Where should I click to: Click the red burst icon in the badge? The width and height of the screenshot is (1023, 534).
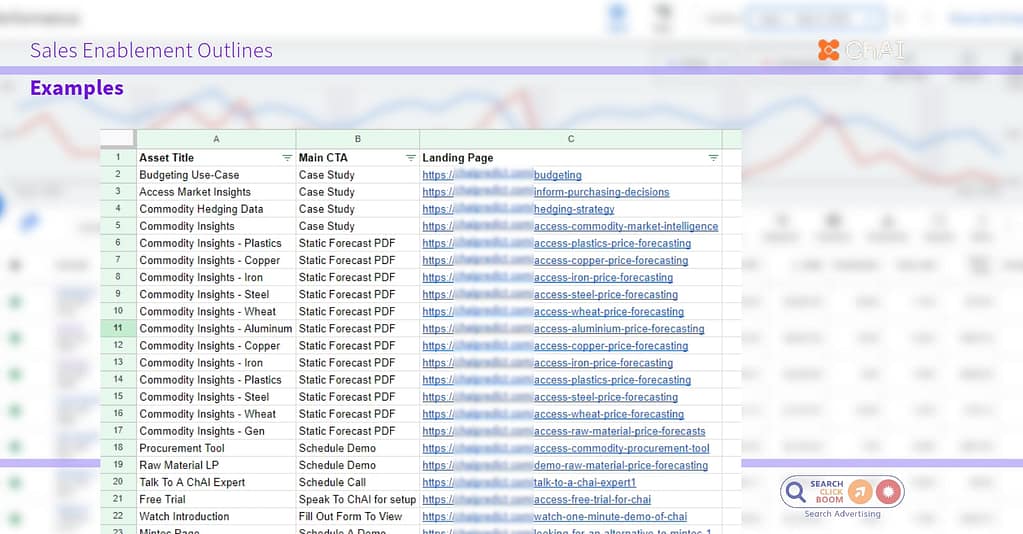pyautogui.click(x=887, y=492)
